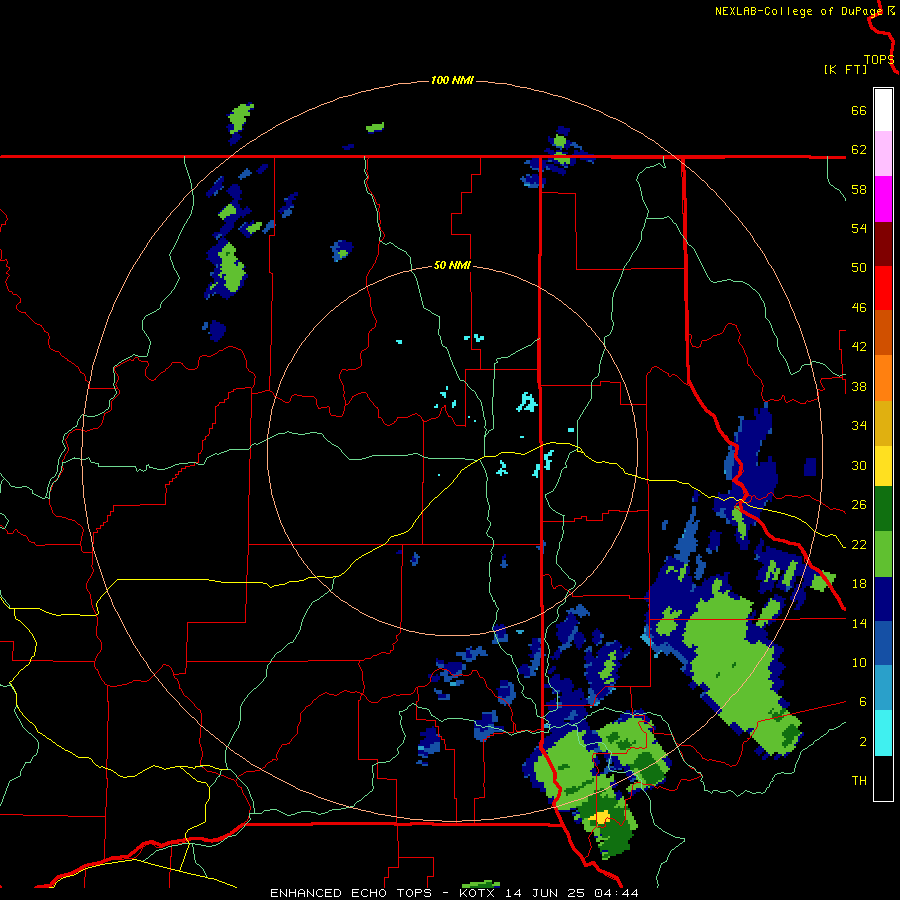Click the white color swatch in legend

pyautogui.click(x=883, y=110)
